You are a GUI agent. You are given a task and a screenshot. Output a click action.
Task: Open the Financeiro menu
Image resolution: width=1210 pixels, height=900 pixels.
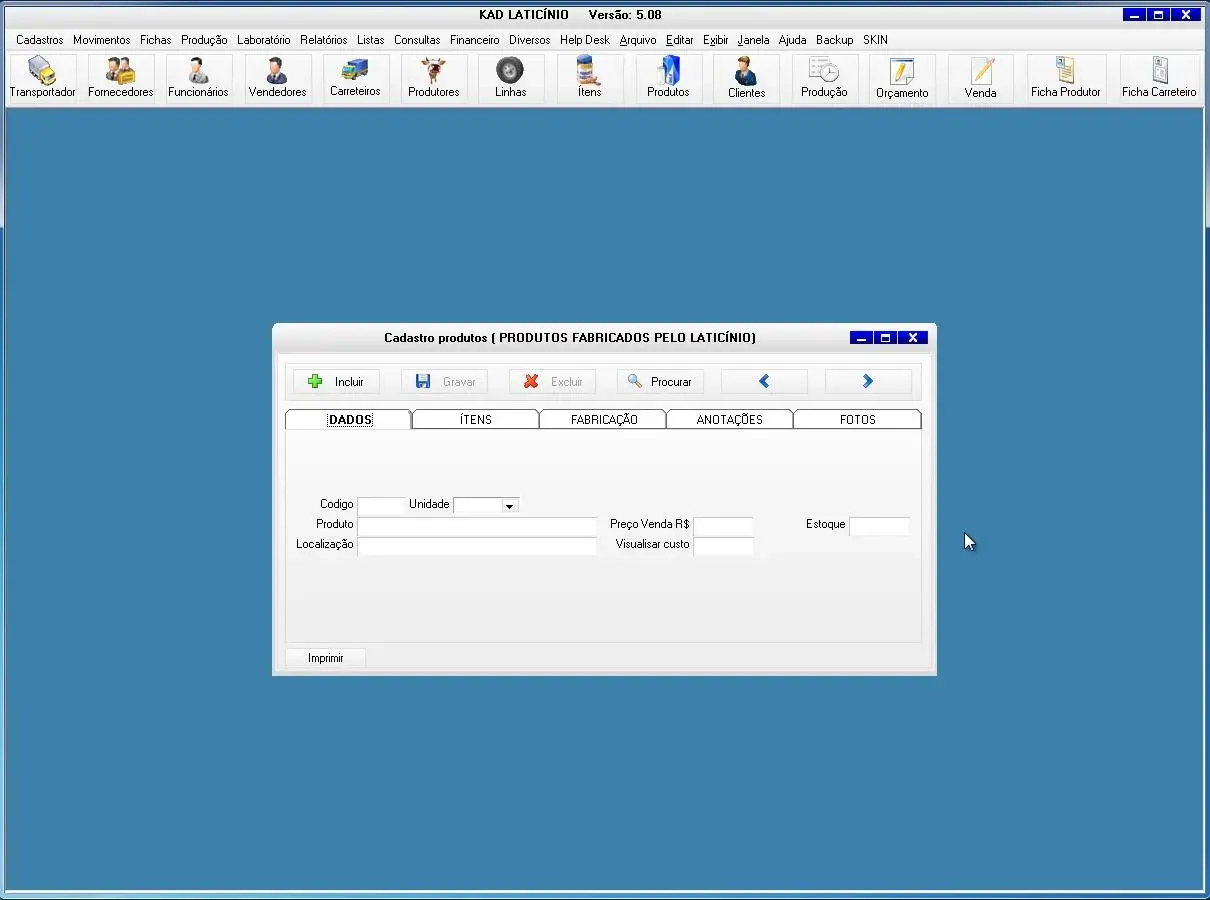[x=475, y=40]
